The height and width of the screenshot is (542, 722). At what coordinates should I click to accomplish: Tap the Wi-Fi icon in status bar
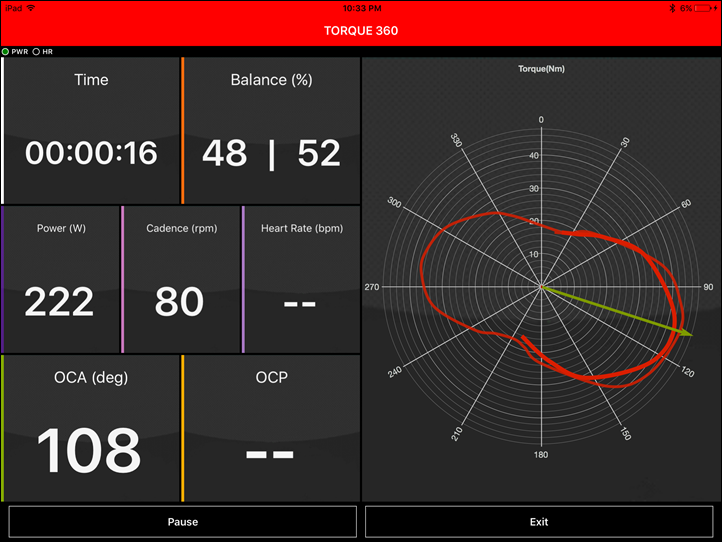coord(31,8)
